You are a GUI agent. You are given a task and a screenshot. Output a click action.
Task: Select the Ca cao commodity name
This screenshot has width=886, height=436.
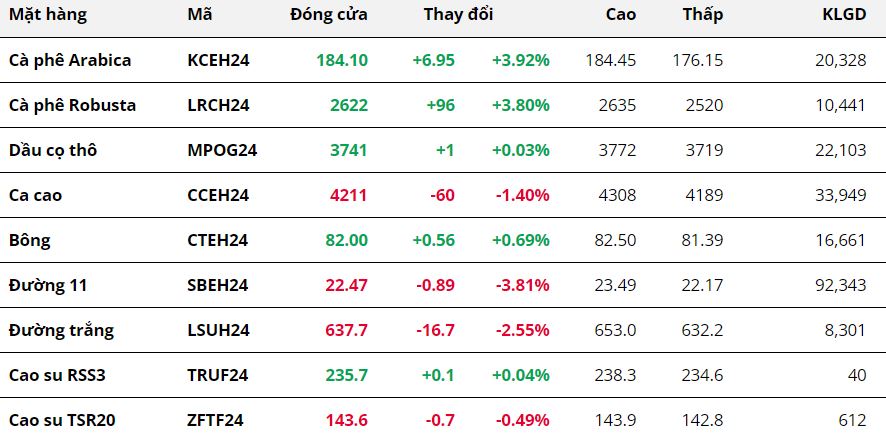(35, 195)
